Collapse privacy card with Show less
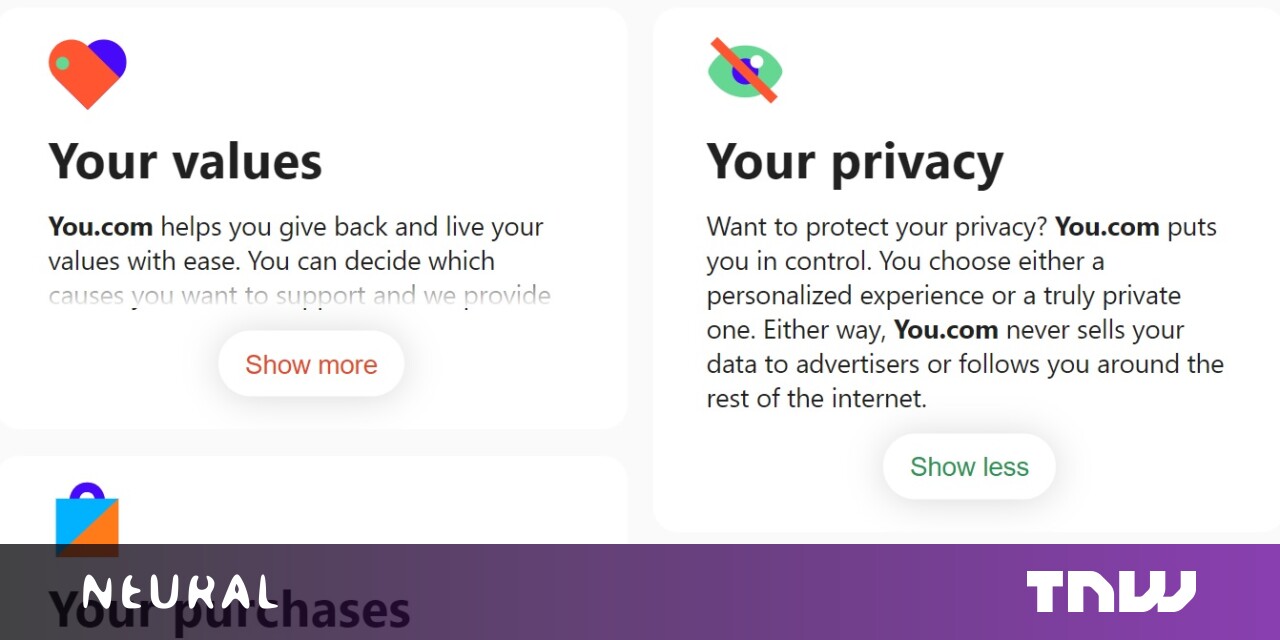Image resolution: width=1280 pixels, height=640 pixels. click(969, 467)
